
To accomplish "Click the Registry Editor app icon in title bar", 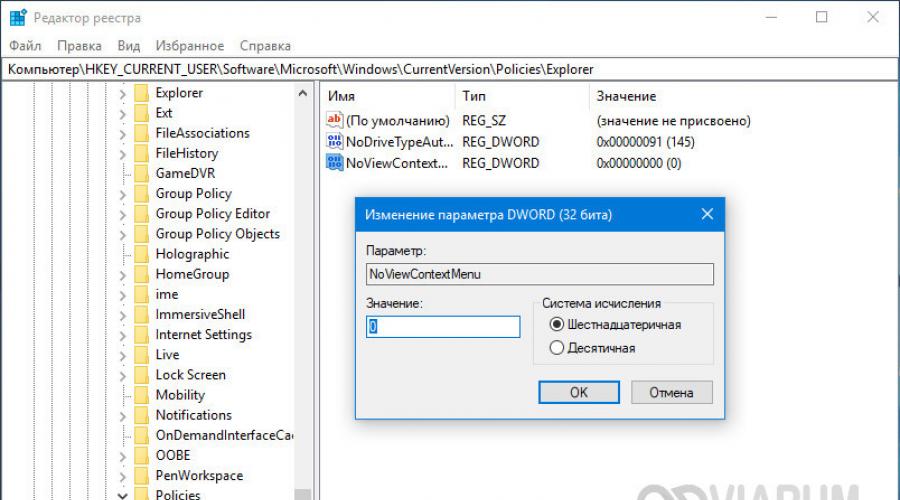I will click(x=18, y=17).
